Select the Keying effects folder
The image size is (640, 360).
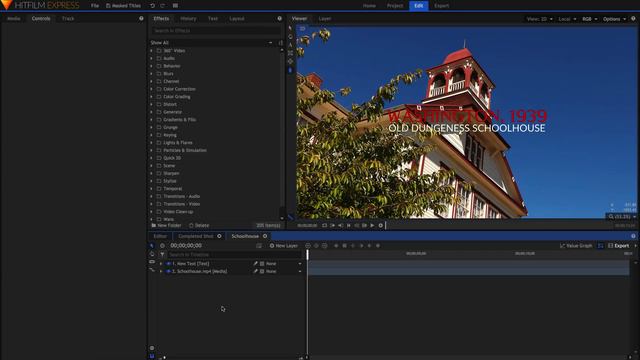tap(170, 135)
